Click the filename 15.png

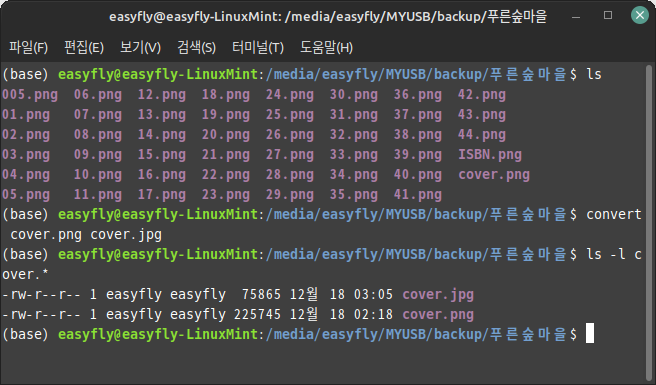[x=162, y=155]
